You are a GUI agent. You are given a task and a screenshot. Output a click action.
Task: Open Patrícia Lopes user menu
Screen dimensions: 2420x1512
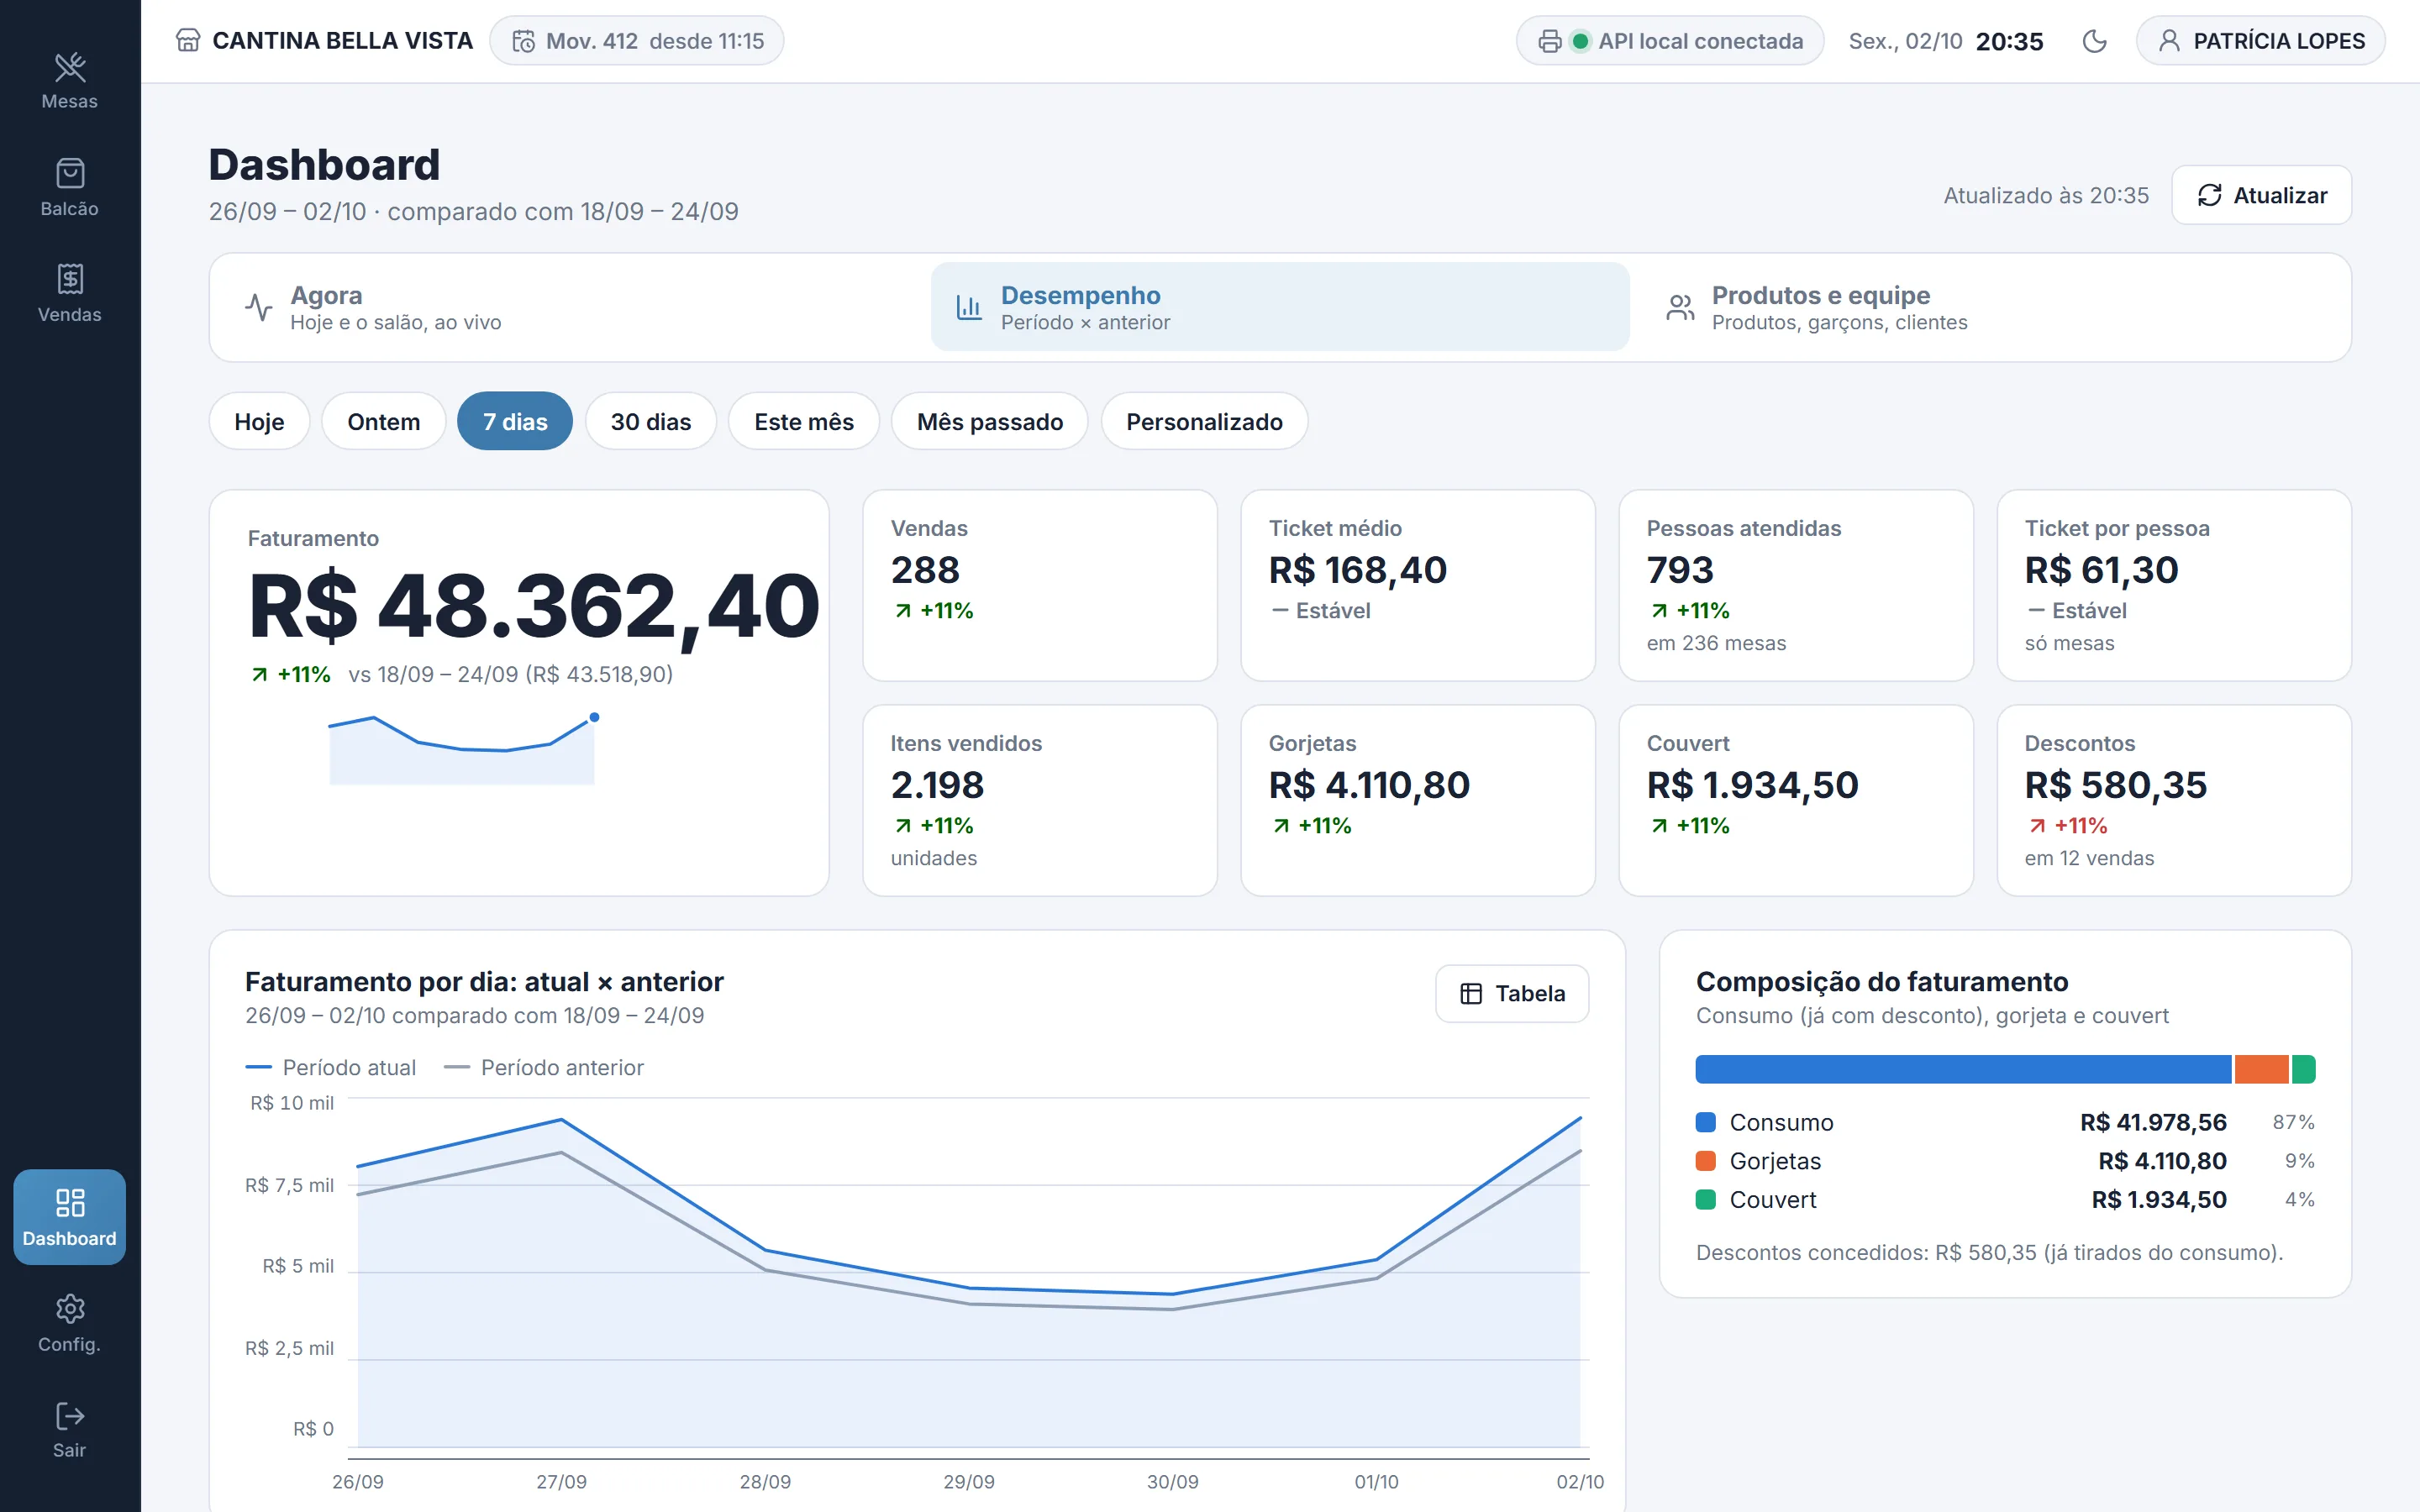[x=2260, y=41]
